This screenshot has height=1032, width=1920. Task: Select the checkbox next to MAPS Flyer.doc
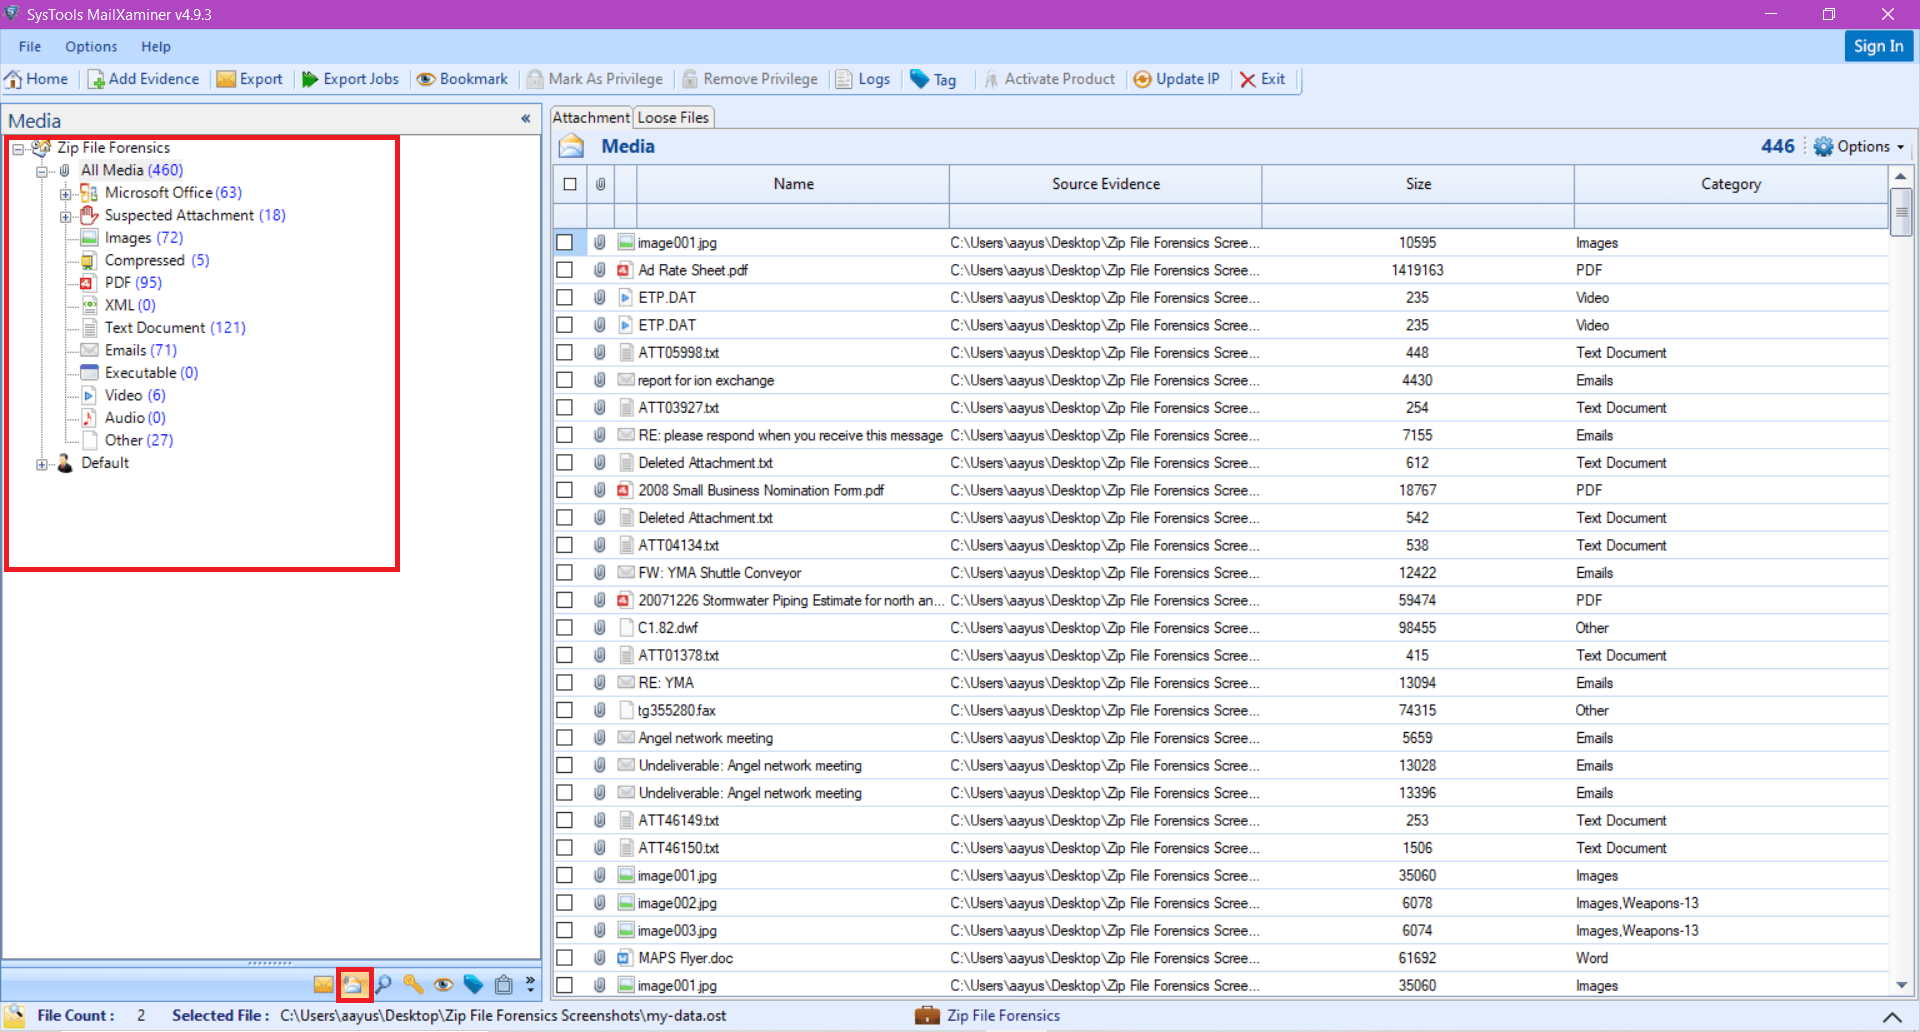(566, 958)
